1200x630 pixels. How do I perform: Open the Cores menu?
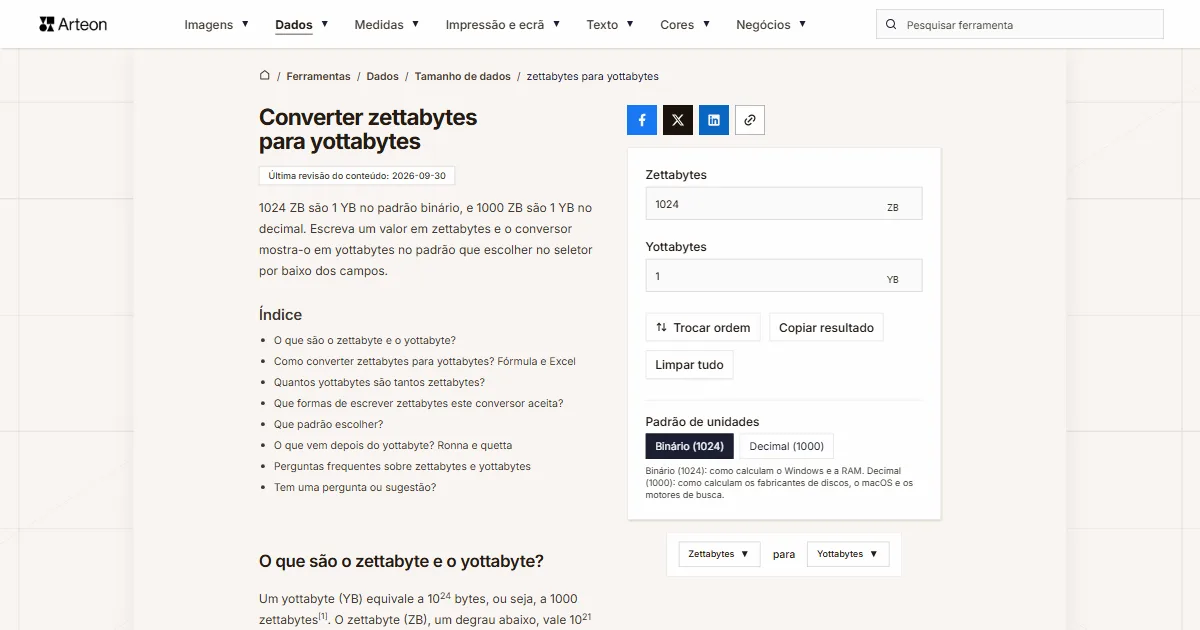685,25
